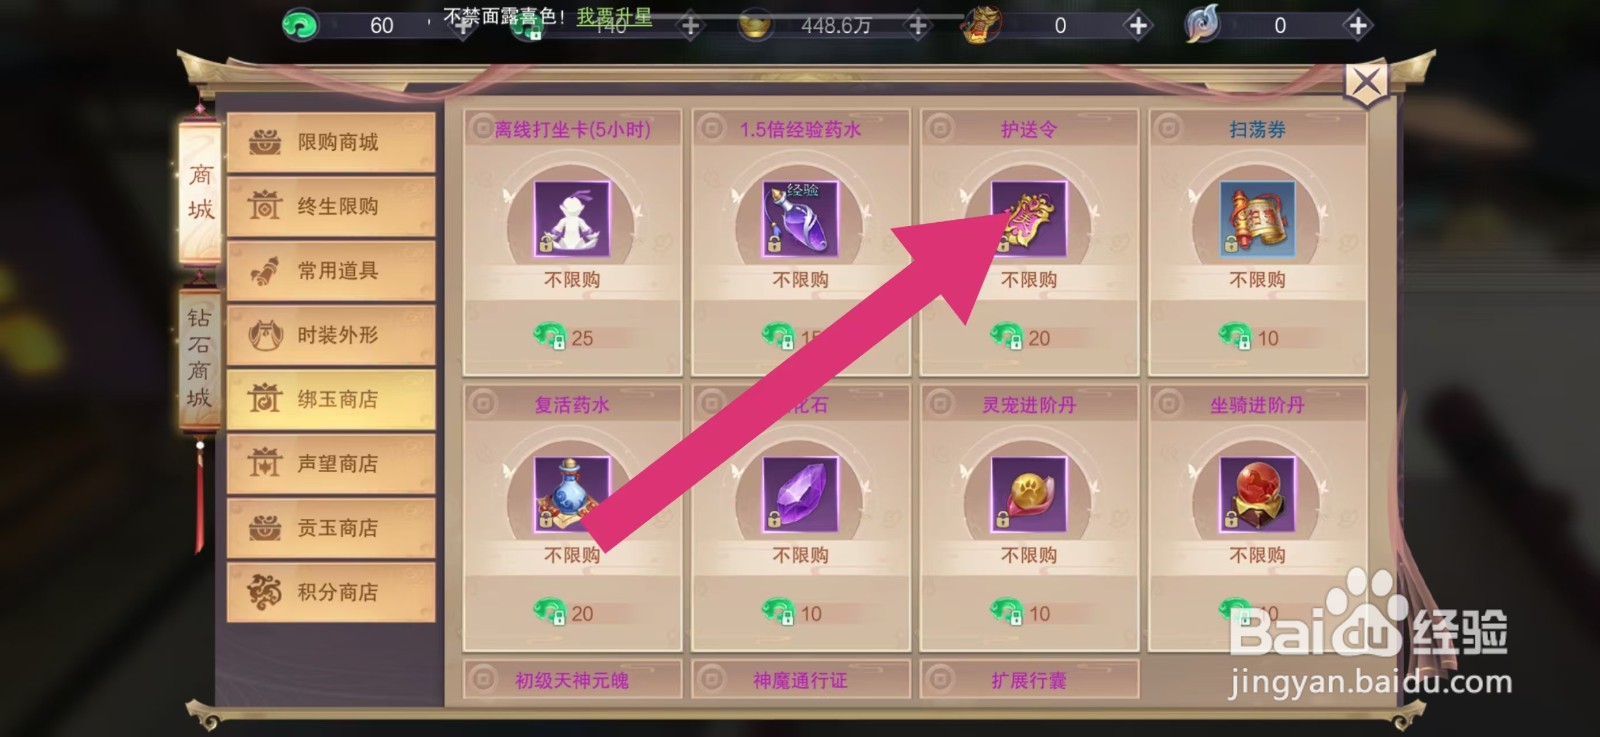The height and width of the screenshot is (737, 1600).
Task: Choose the escort token (护送令) icon
Action: [x=1029, y=218]
